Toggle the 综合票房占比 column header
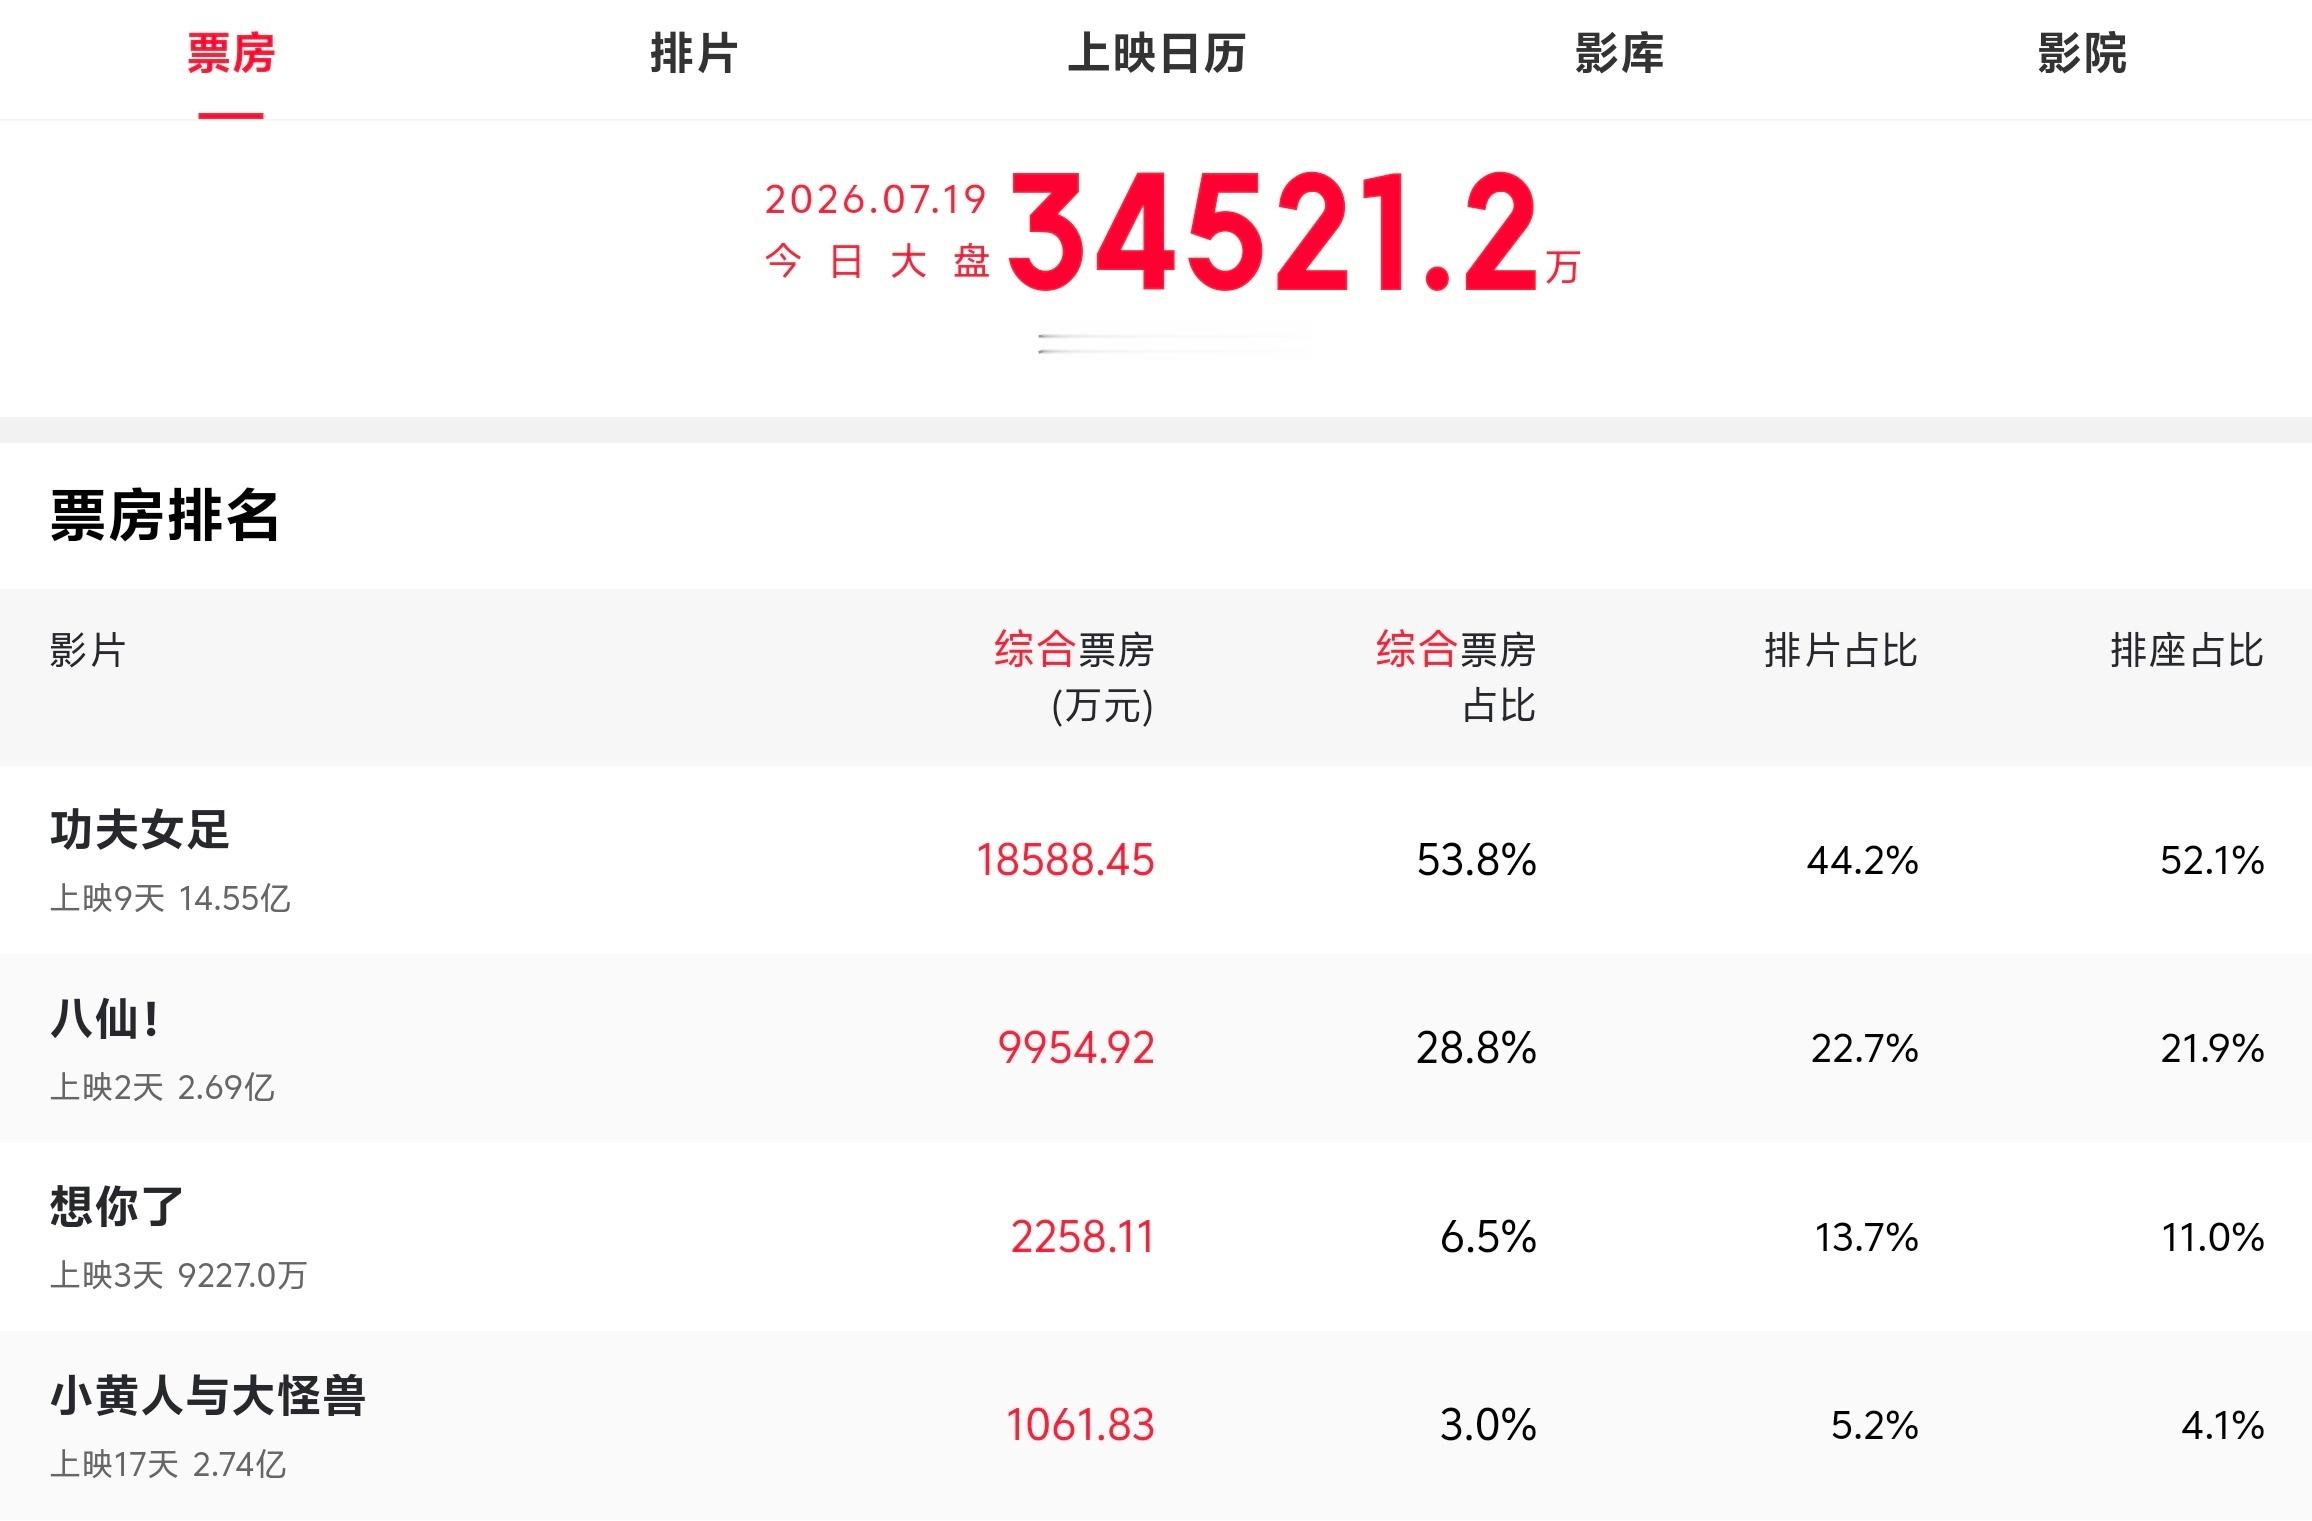 1456,677
